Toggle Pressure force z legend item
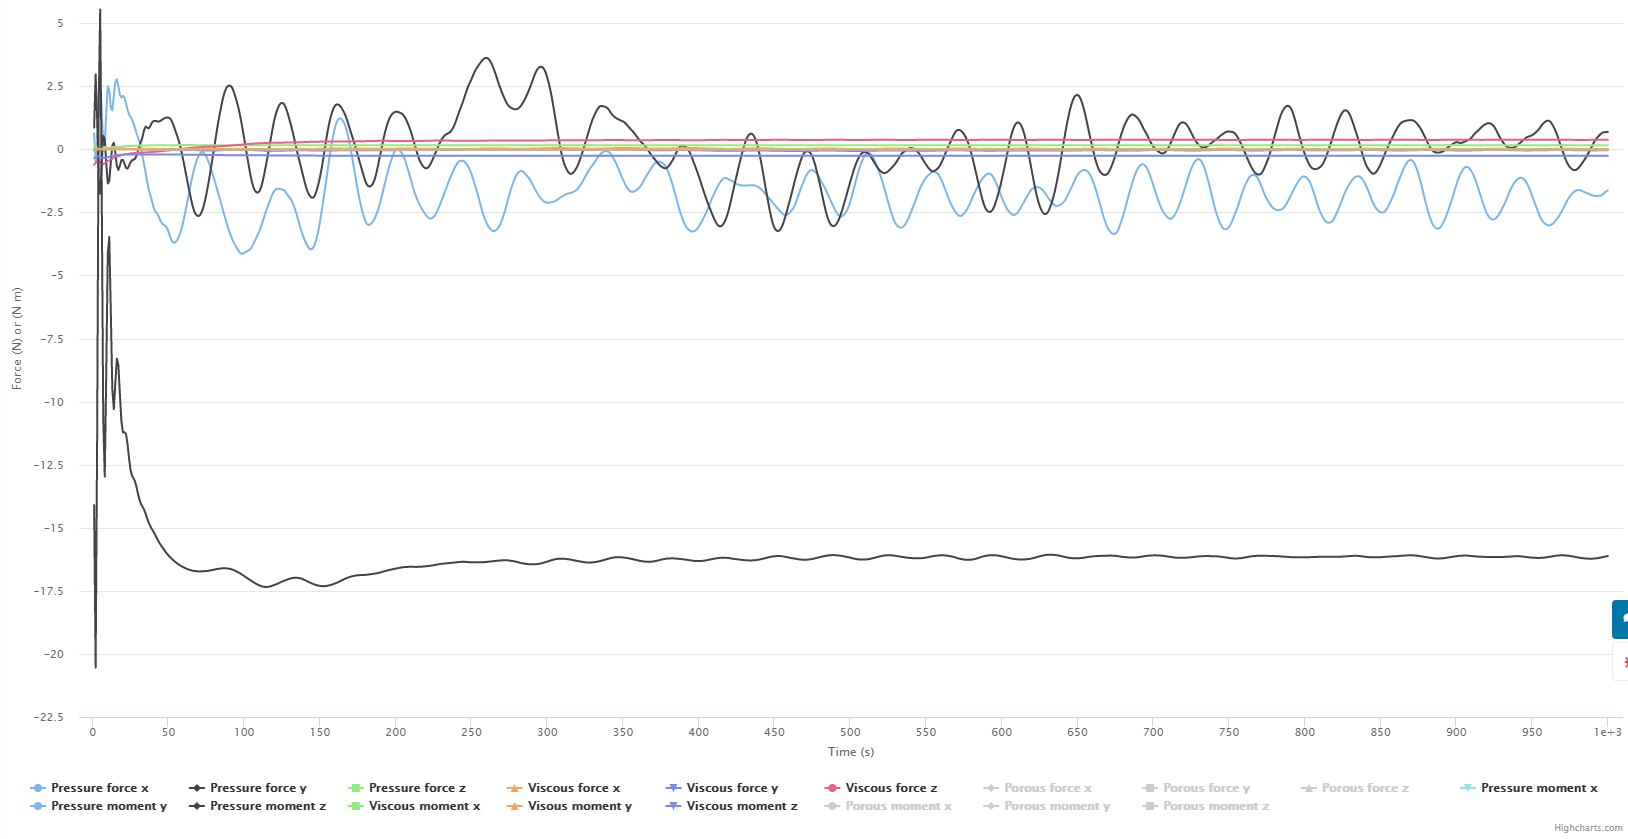The height and width of the screenshot is (839, 1628). [x=417, y=788]
